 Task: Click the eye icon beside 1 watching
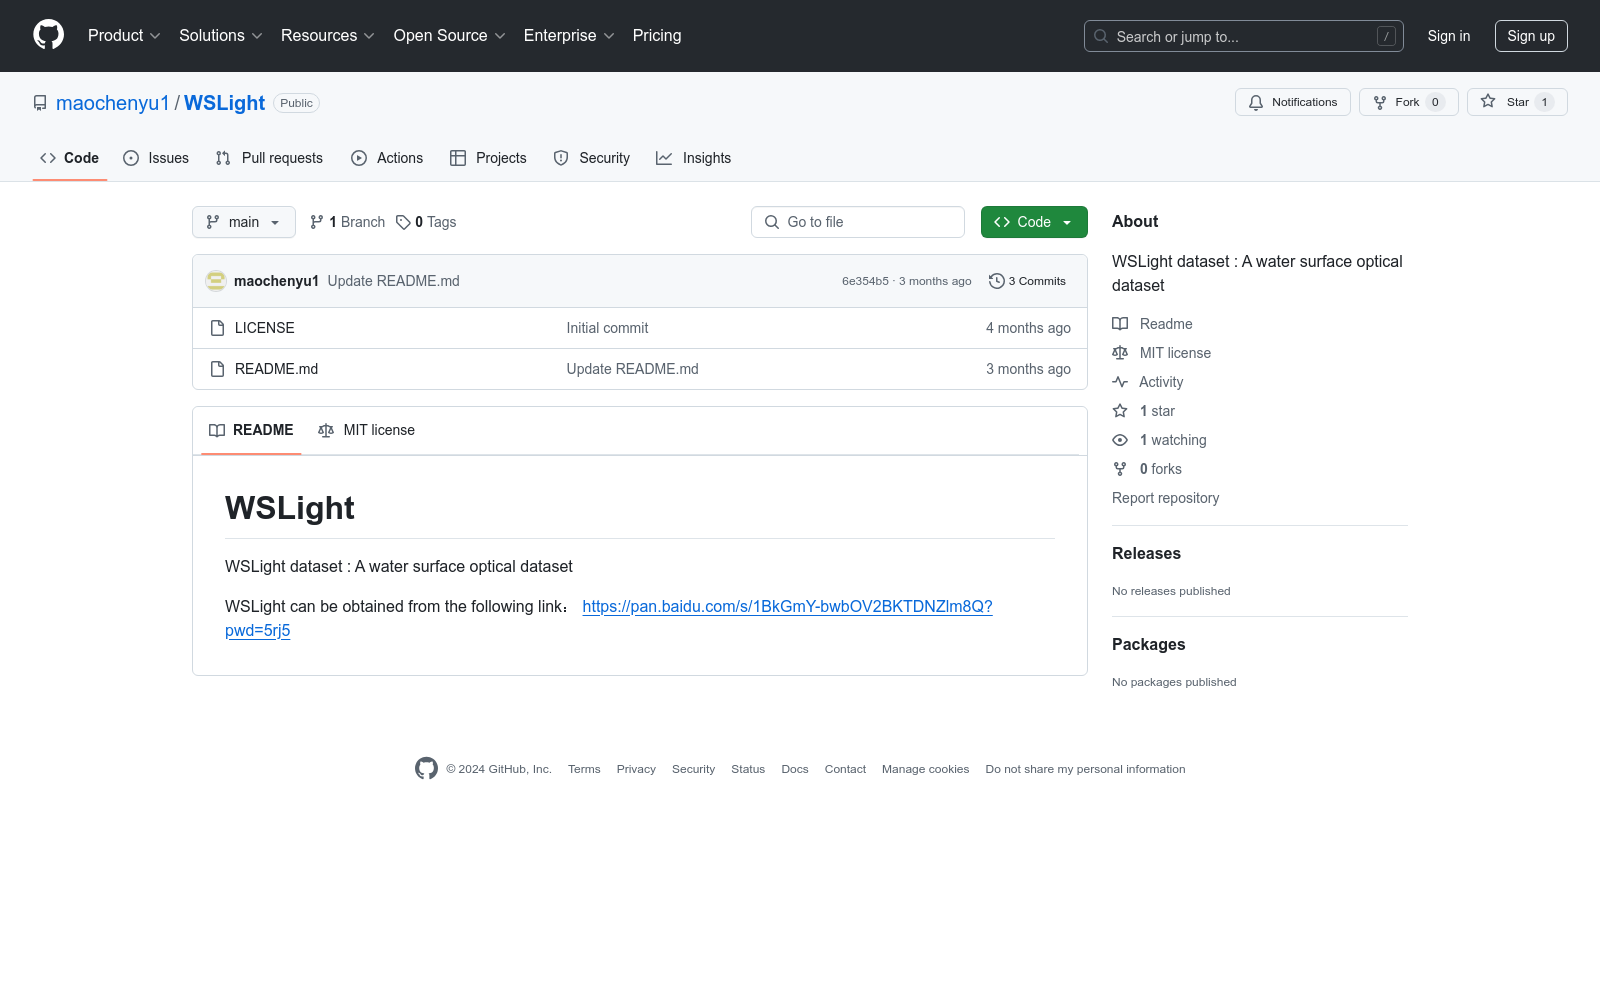[x=1120, y=440]
